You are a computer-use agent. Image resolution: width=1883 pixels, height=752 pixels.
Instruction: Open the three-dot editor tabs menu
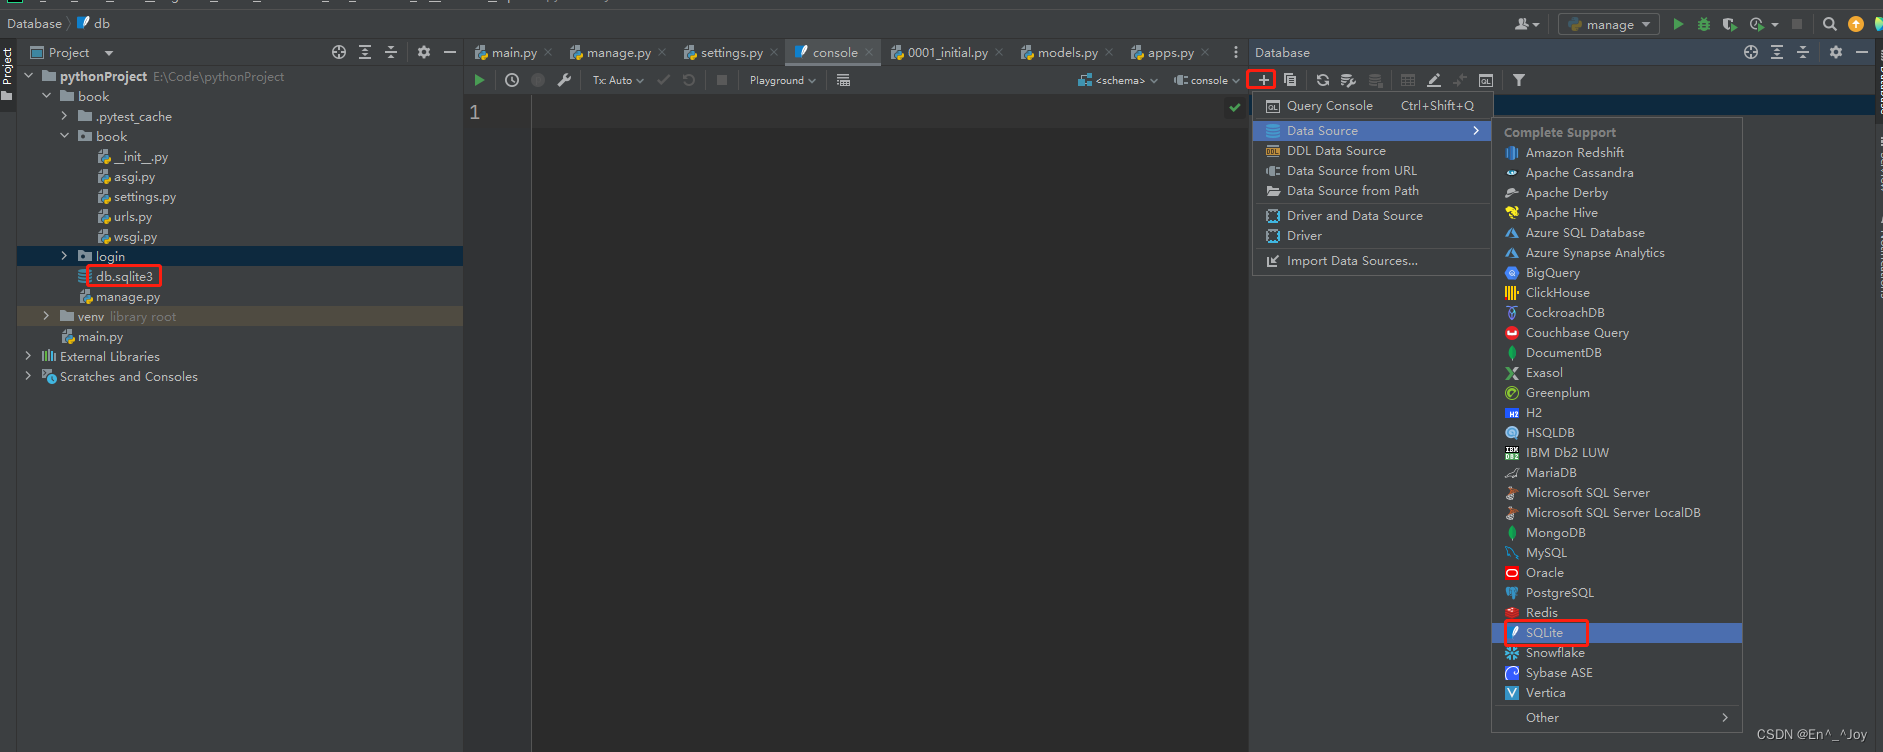1236,52
